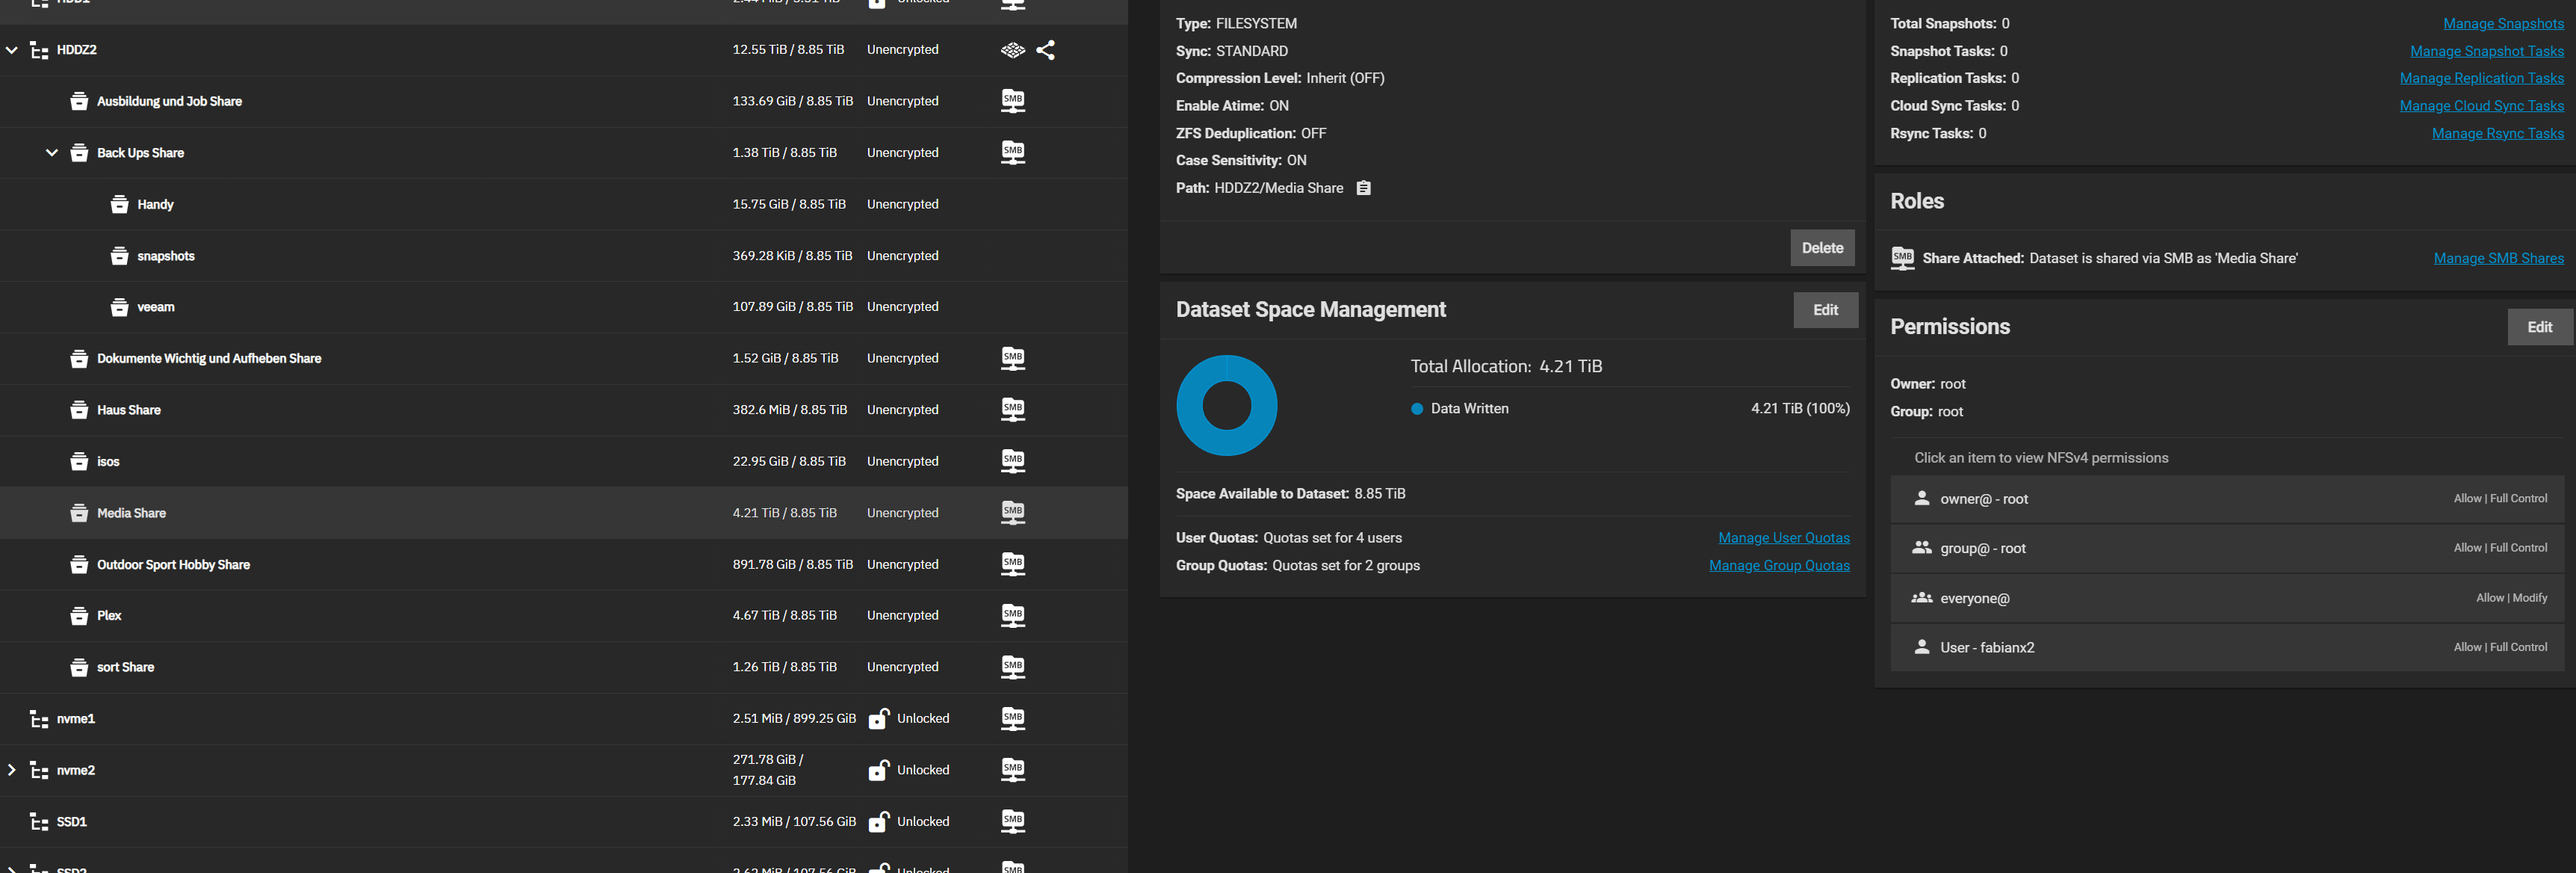View everyone@ permission entry

point(2228,598)
